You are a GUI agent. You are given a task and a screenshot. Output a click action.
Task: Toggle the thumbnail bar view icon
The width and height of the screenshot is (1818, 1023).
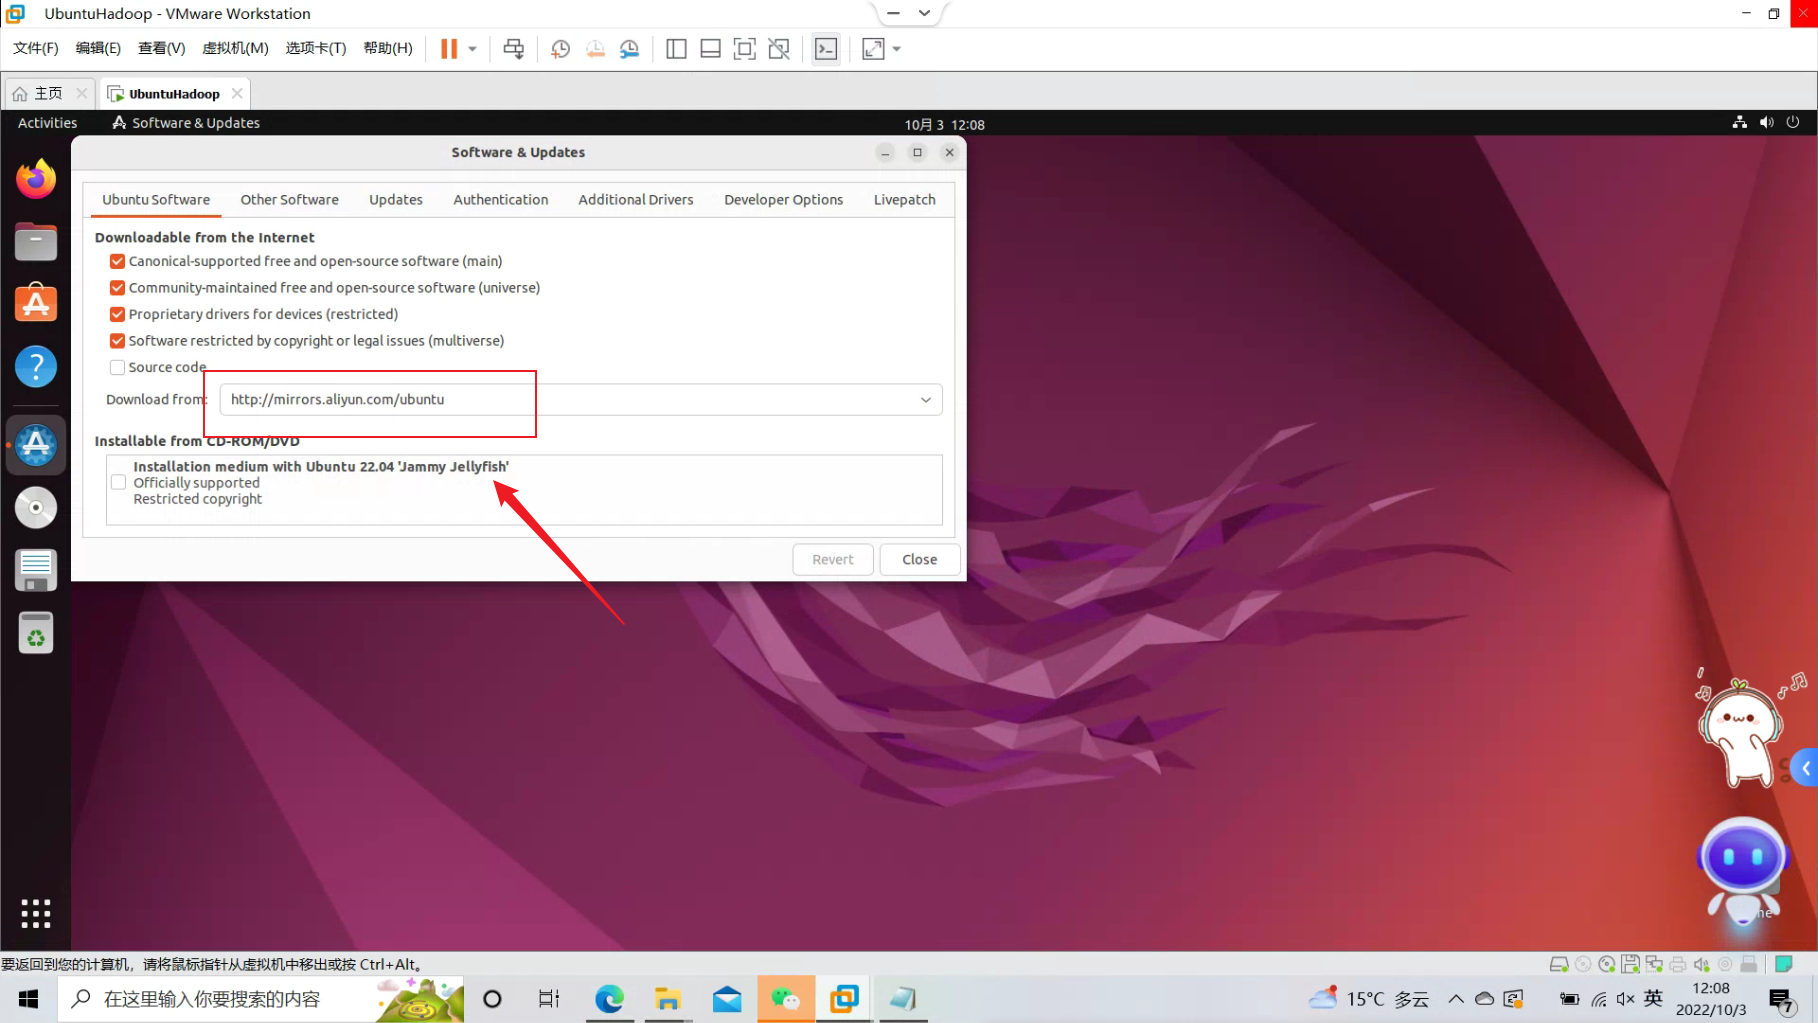pyautogui.click(x=710, y=49)
